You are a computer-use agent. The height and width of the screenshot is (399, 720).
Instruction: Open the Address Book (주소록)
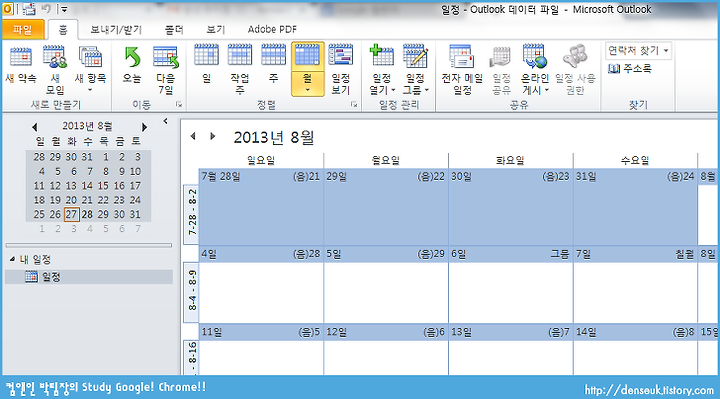[630, 69]
